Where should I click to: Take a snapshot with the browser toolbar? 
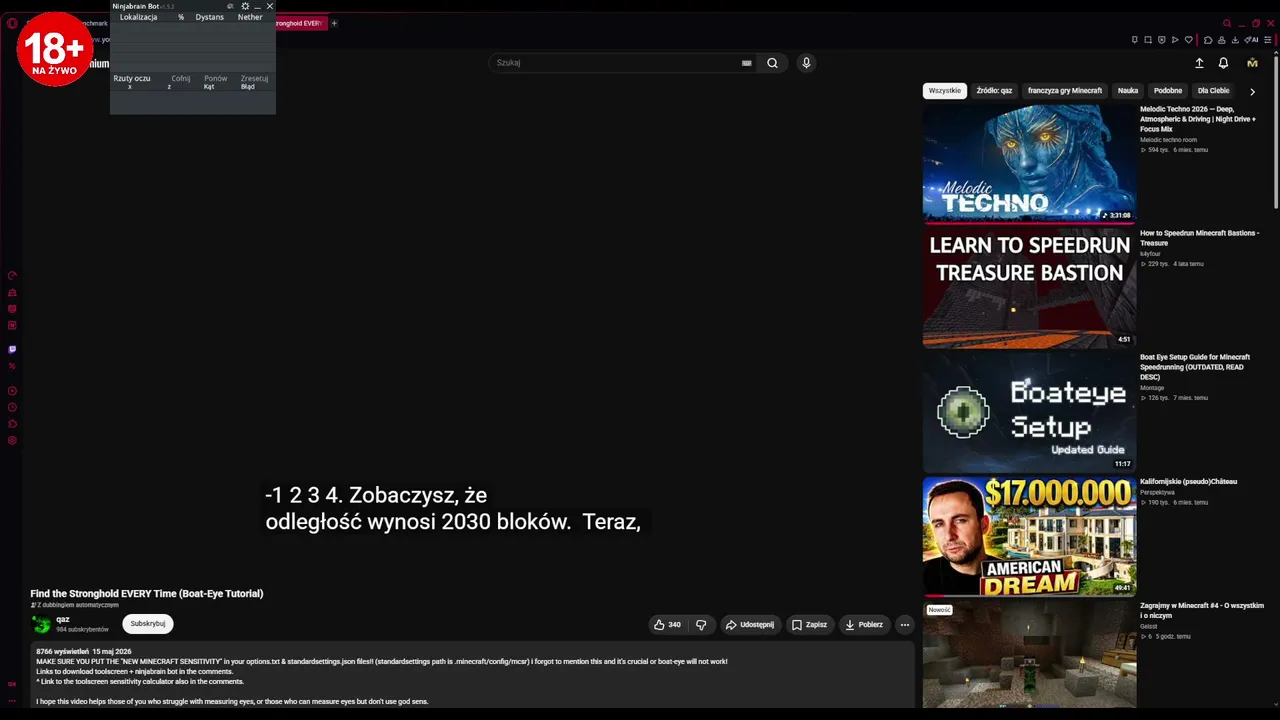click(1148, 40)
